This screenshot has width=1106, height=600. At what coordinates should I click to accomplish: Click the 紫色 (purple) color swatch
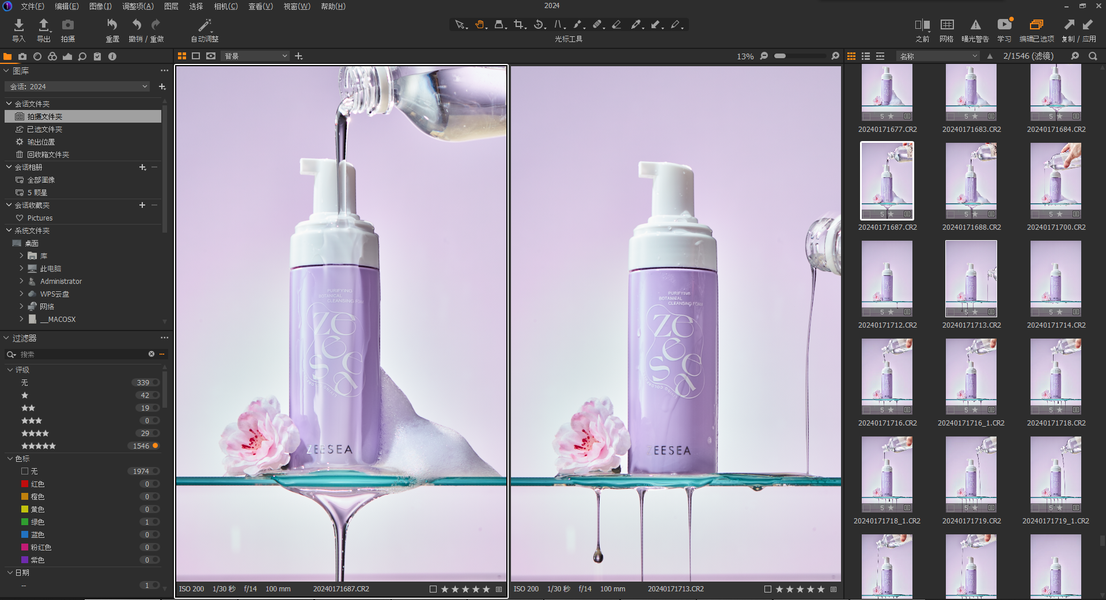25,560
